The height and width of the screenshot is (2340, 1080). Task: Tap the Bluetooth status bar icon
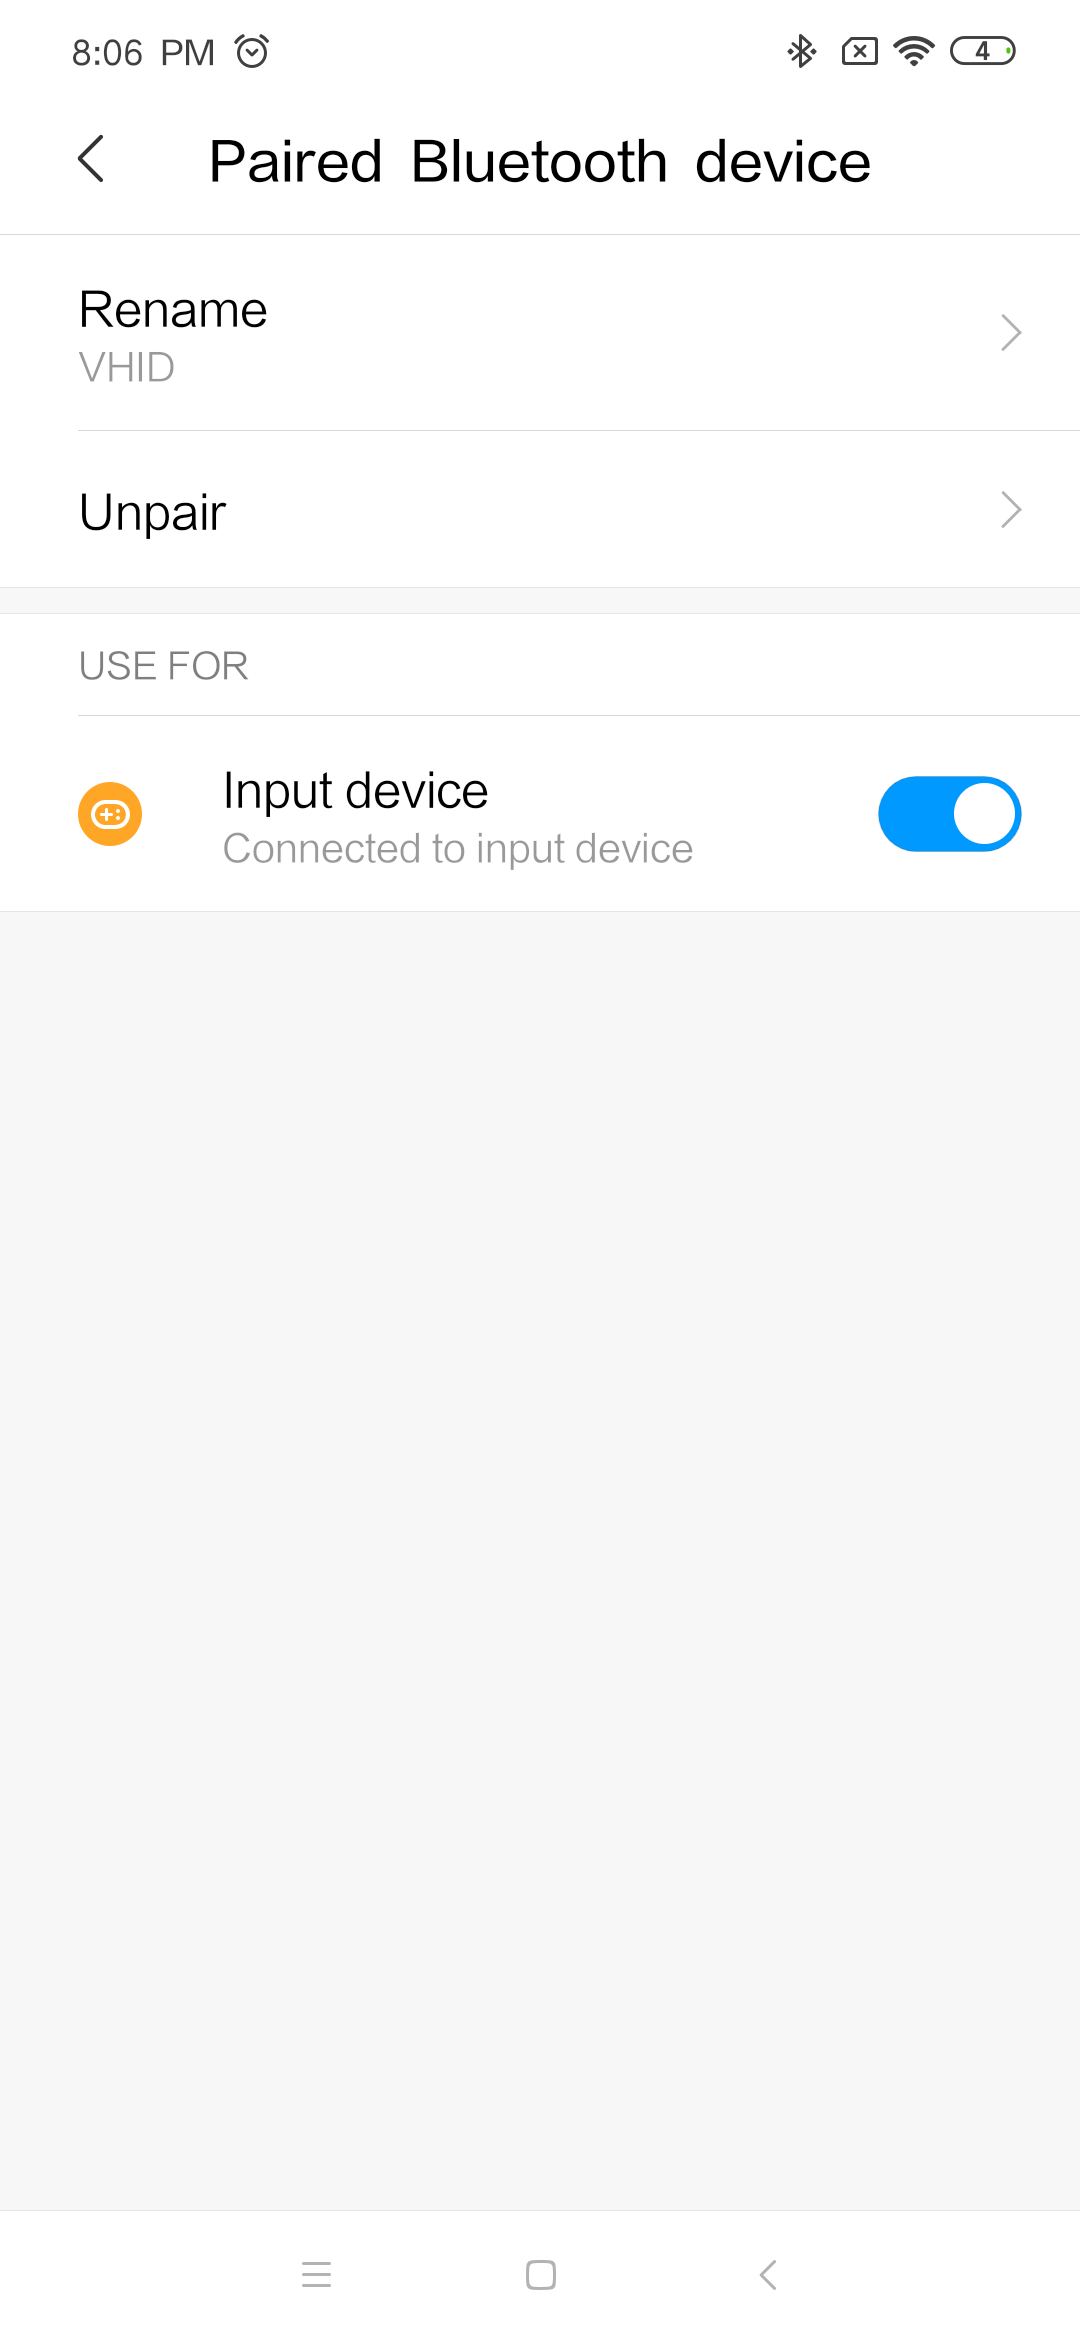(x=801, y=51)
